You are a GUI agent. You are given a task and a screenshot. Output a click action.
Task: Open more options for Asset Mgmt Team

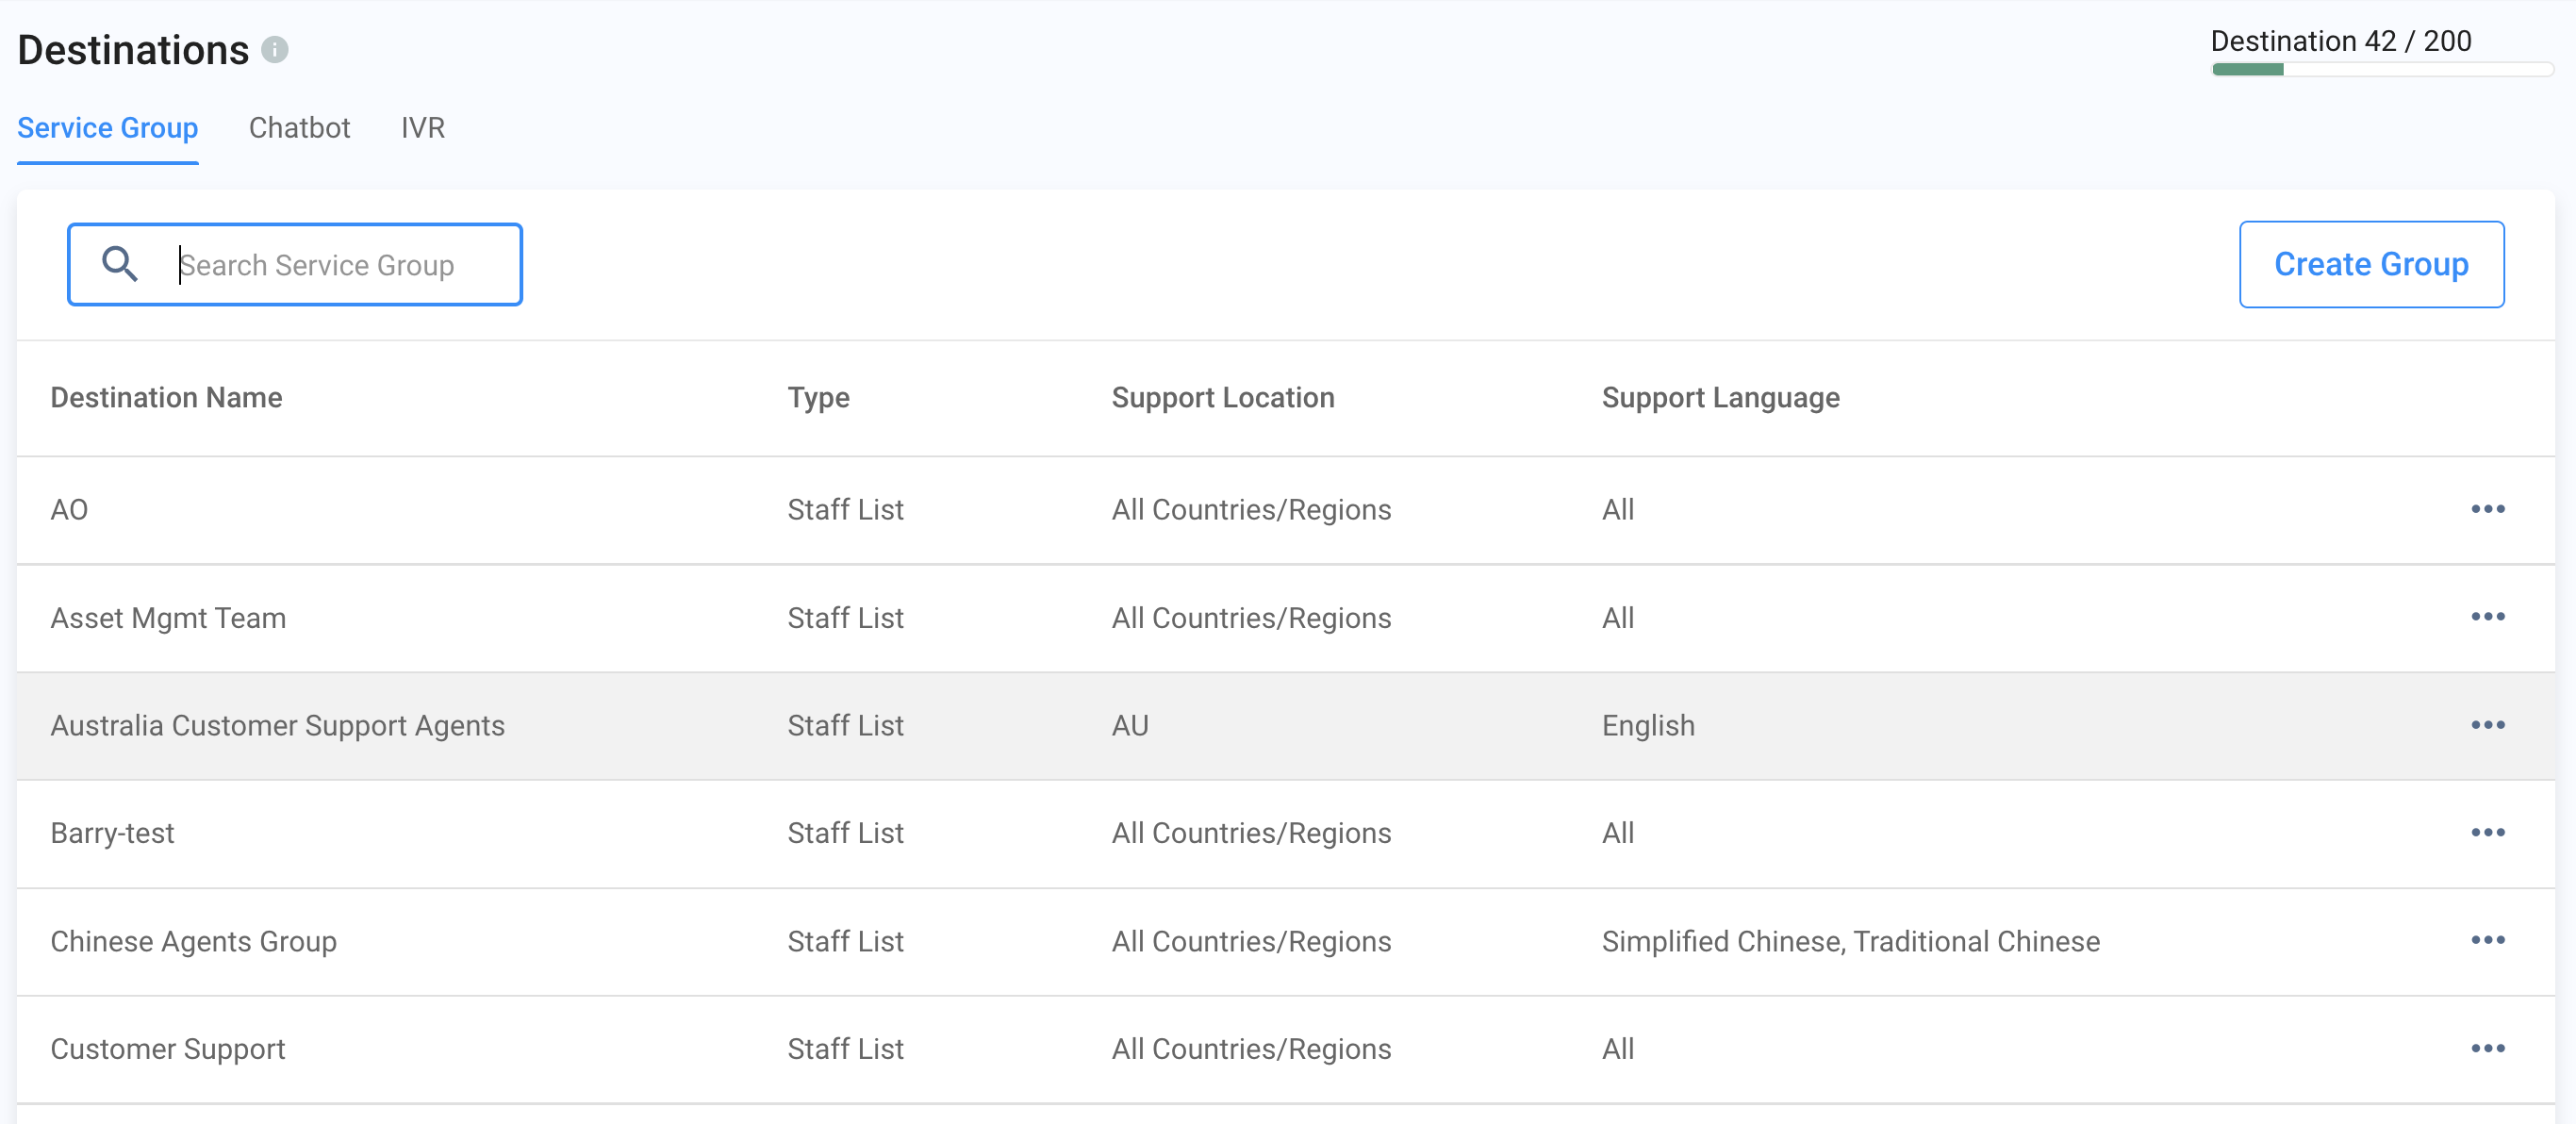[x=2487, y=617]
